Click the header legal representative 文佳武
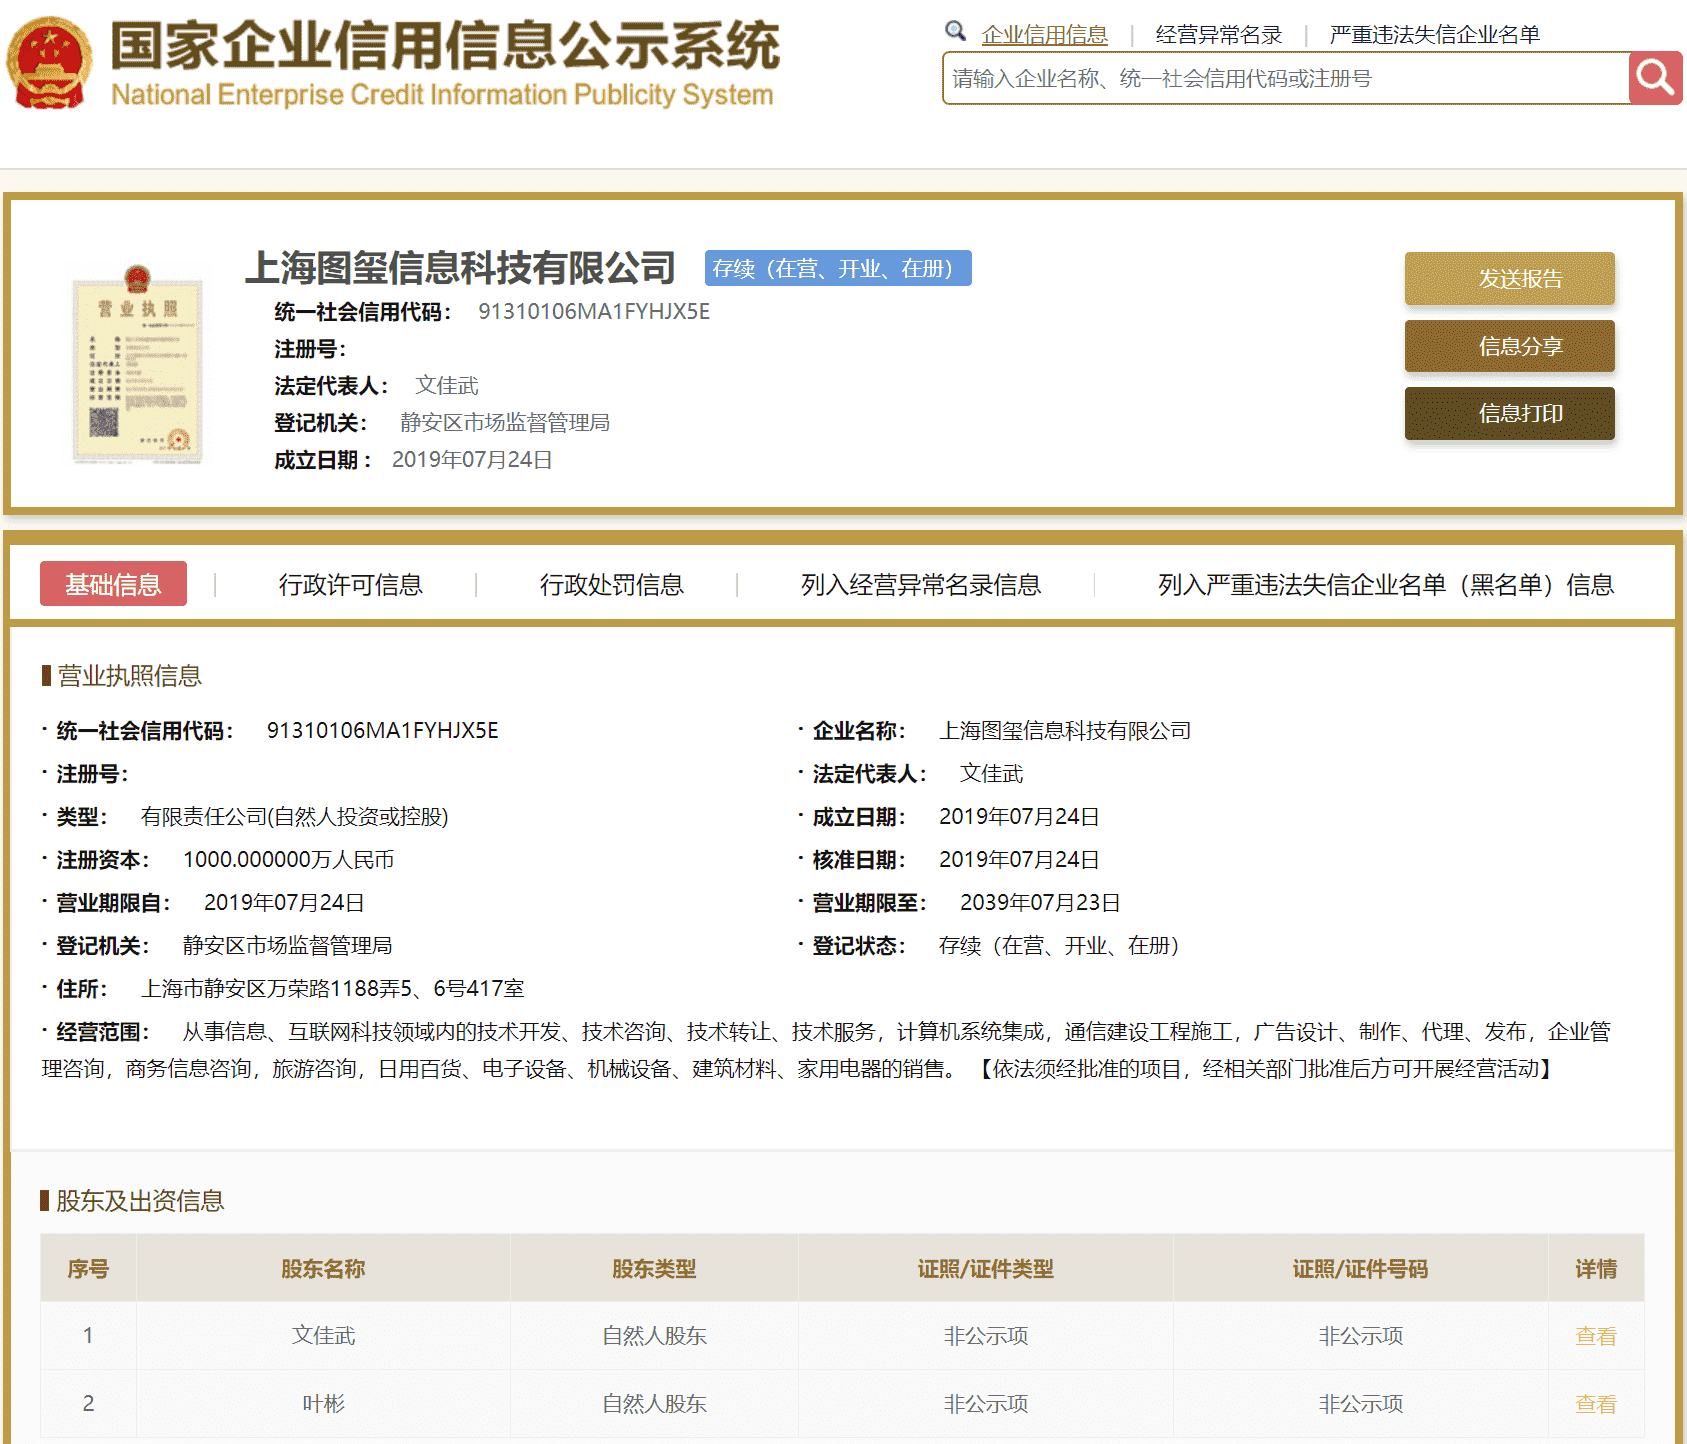Screen dimensions: 1687x1444 447,386
